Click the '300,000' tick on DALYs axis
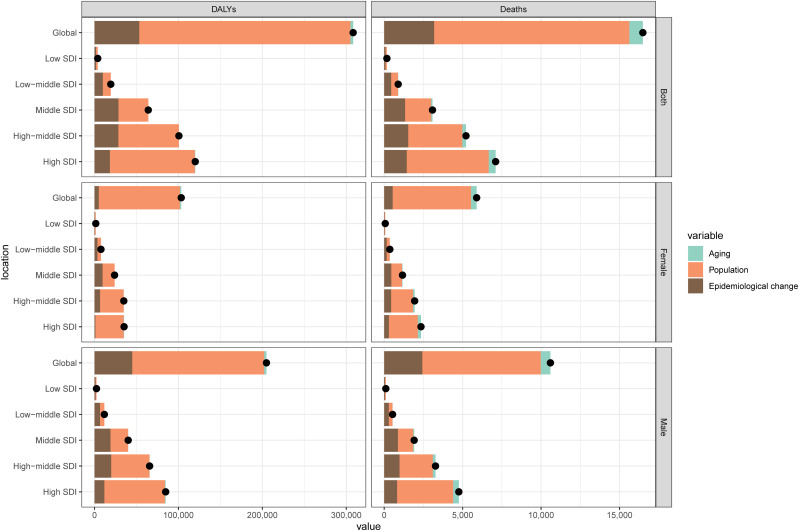Viewport: 799px width, 531px height. pos(346,515)
